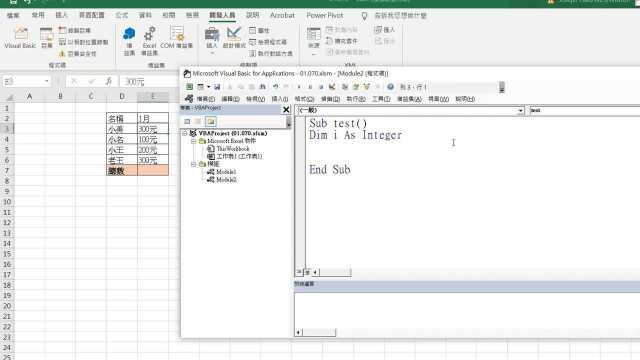Click Undo arrow in VBA toolbar

tap(276, 87)
